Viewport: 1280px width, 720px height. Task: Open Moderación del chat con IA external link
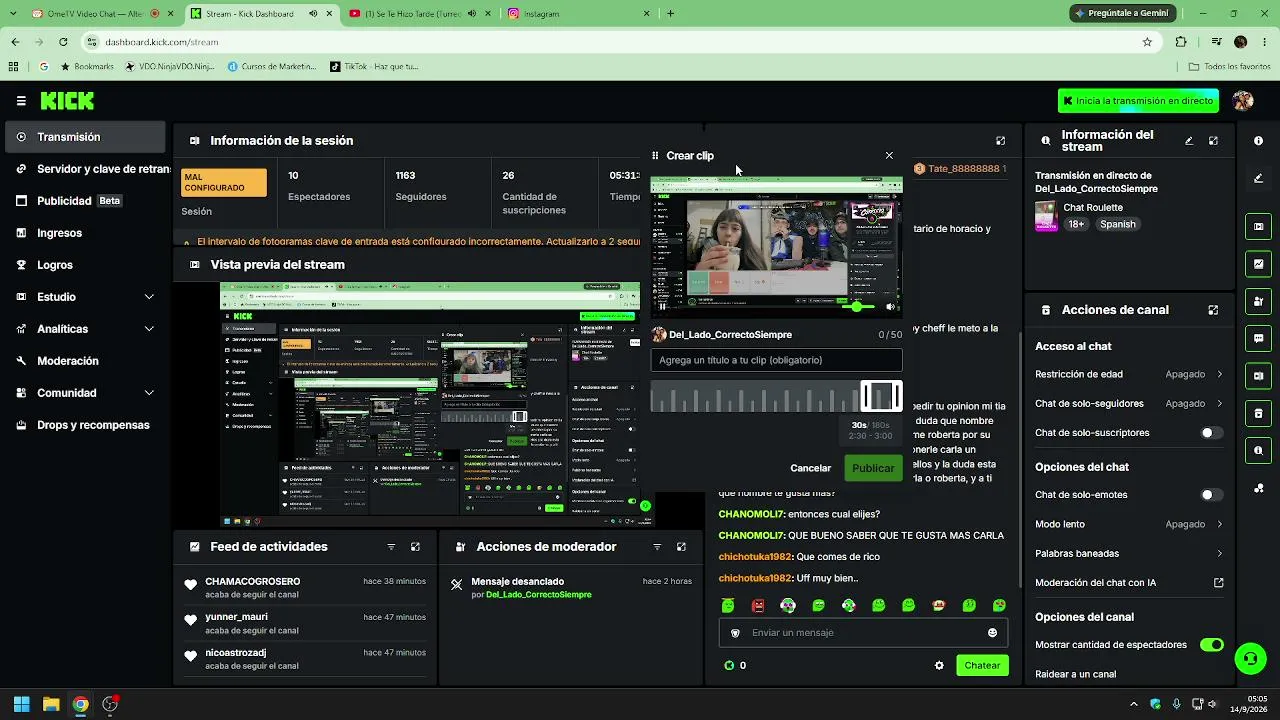tap(1219, 583)
